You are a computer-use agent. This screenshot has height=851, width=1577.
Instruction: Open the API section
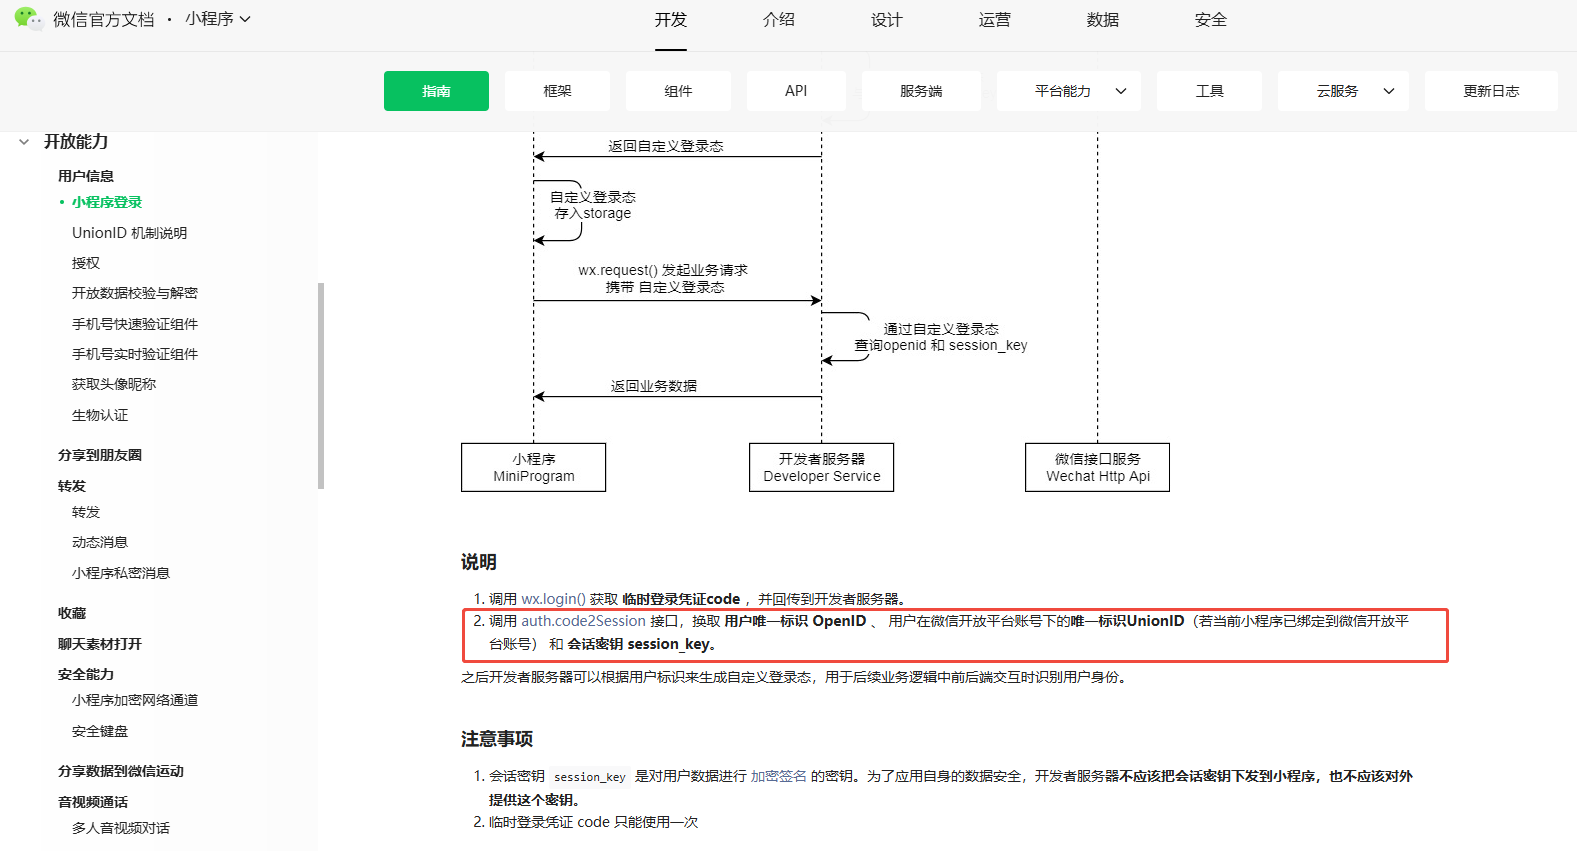[796, 91]
